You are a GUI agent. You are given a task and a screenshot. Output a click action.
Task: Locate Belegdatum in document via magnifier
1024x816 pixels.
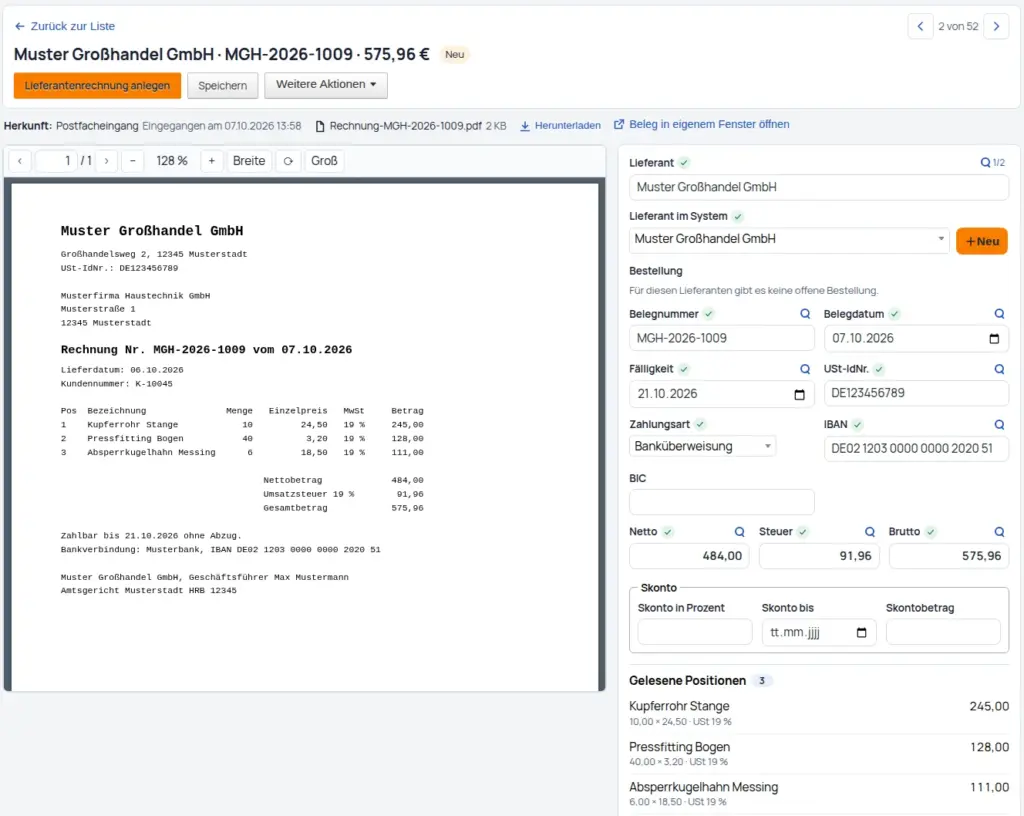(999, 314)
